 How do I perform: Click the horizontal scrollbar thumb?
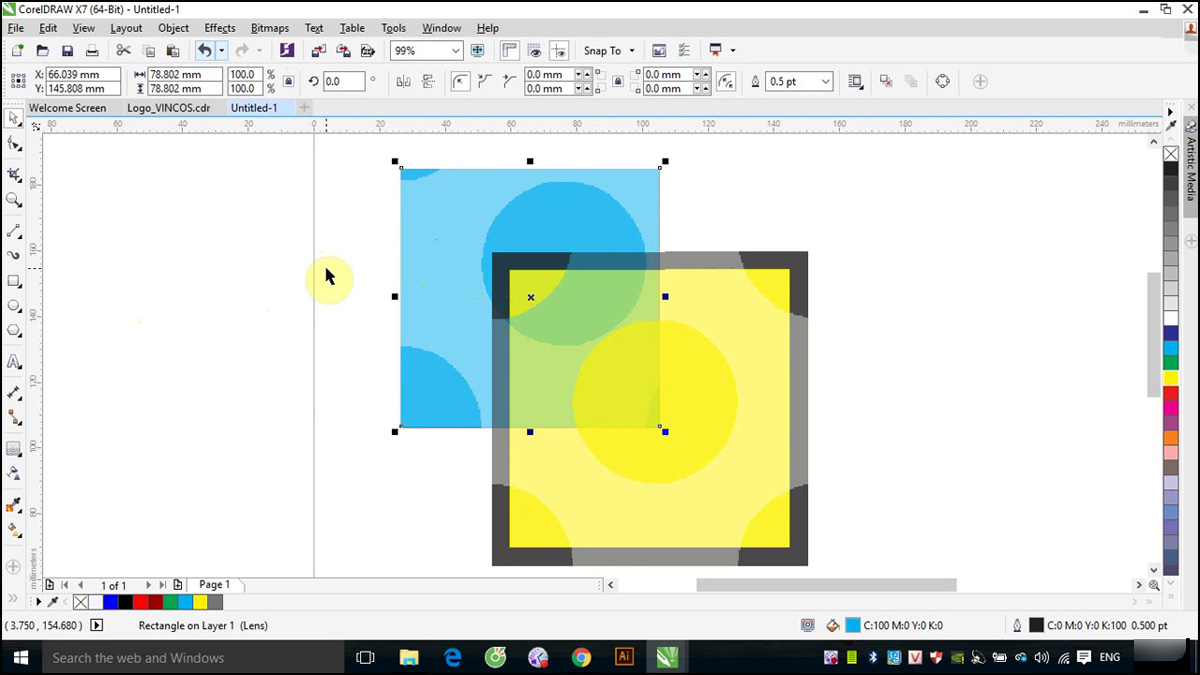826,585
